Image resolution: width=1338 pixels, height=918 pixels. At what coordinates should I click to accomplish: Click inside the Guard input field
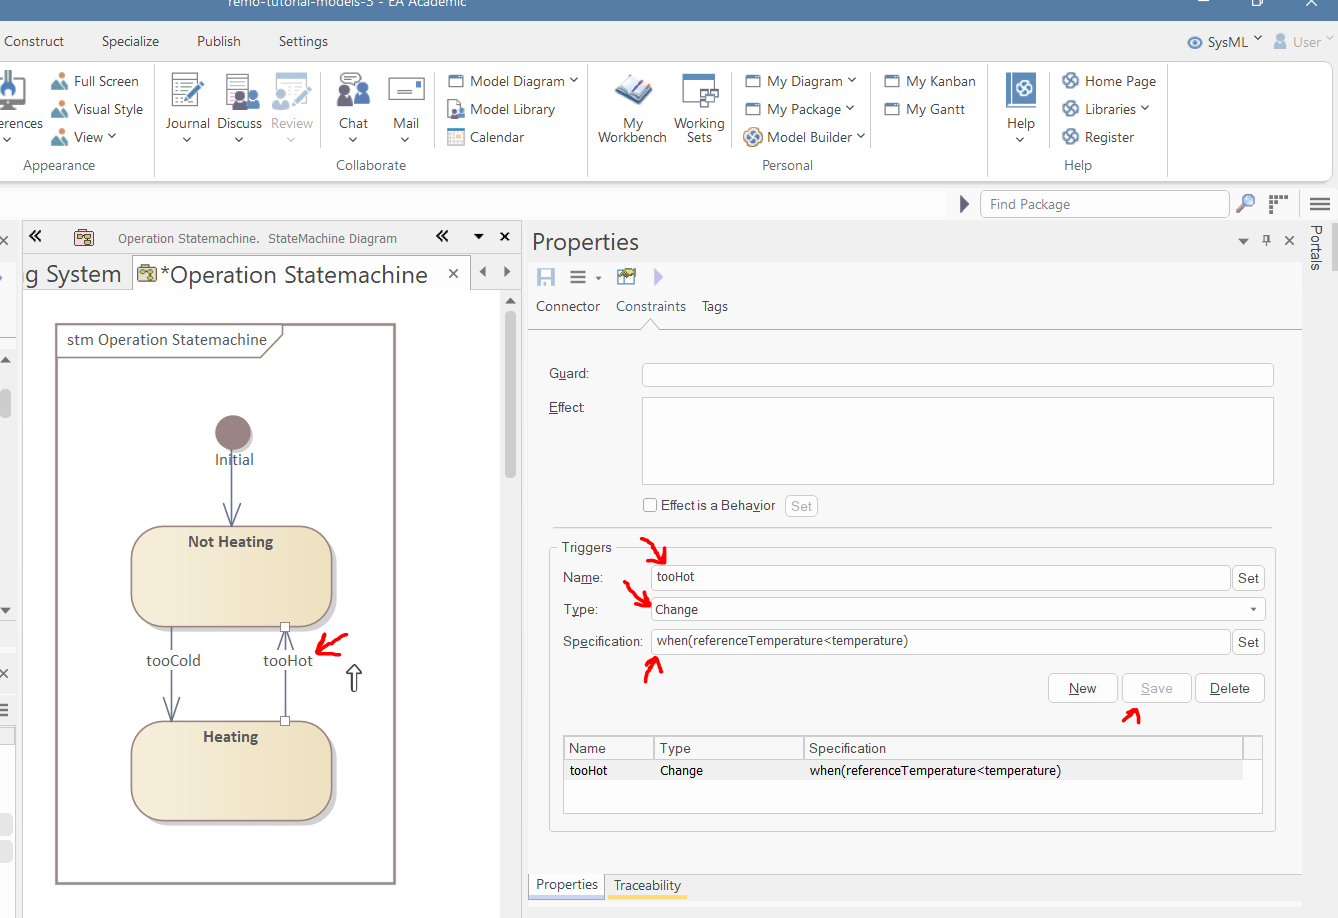pos(957,375)
